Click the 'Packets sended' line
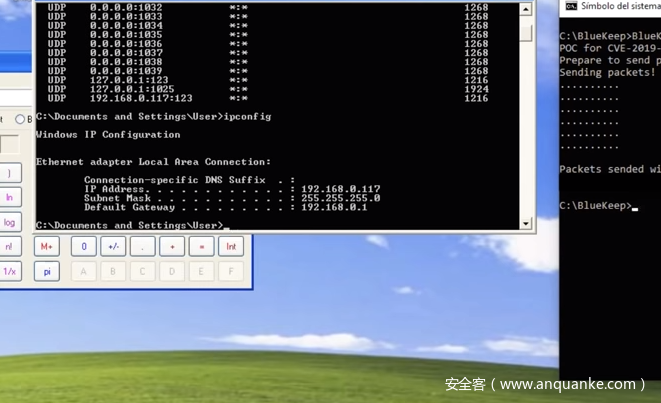The height and width of the screenshot is (403, 661). (x=610, y=169)
